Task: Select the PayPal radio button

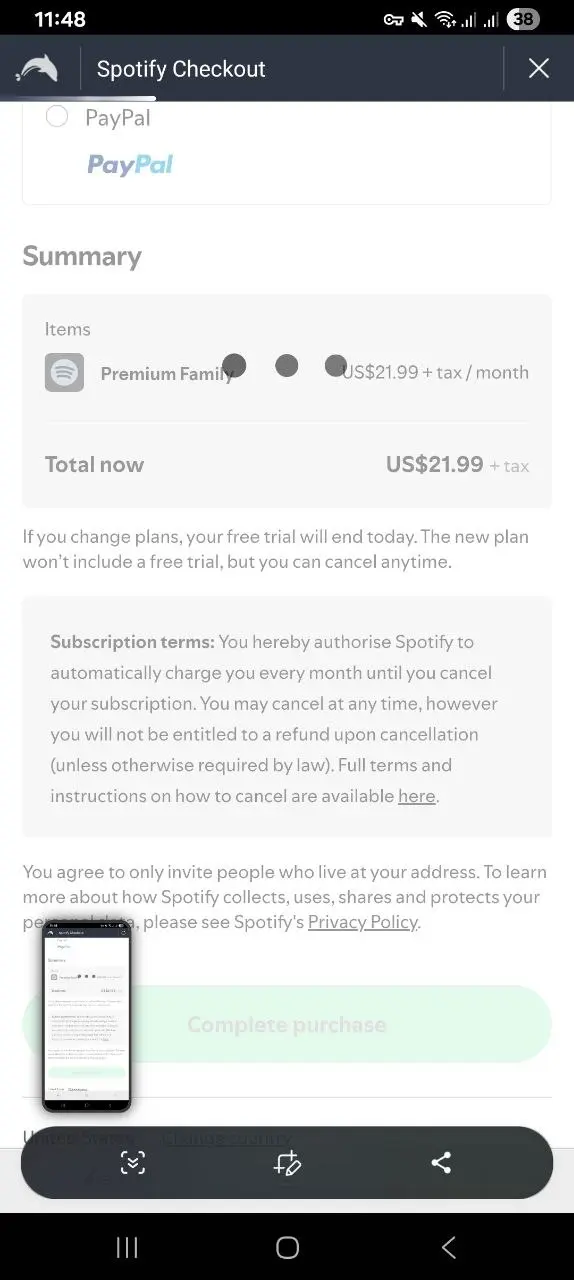Action: (x=57, y=117)
